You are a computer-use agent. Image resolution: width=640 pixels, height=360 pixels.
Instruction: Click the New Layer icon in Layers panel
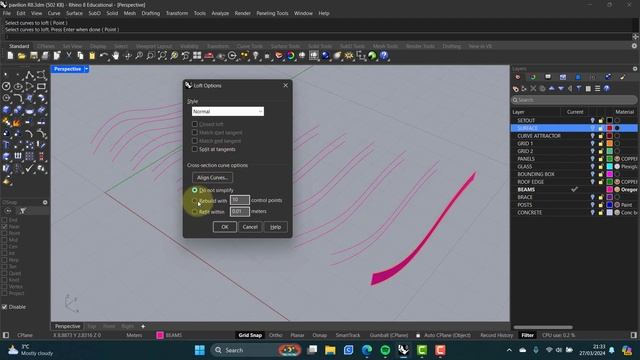coord(516,89)
